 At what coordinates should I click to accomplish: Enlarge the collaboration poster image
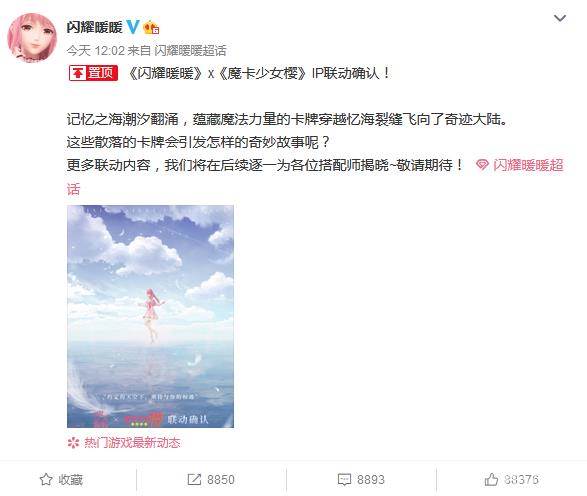click(150, 316)
